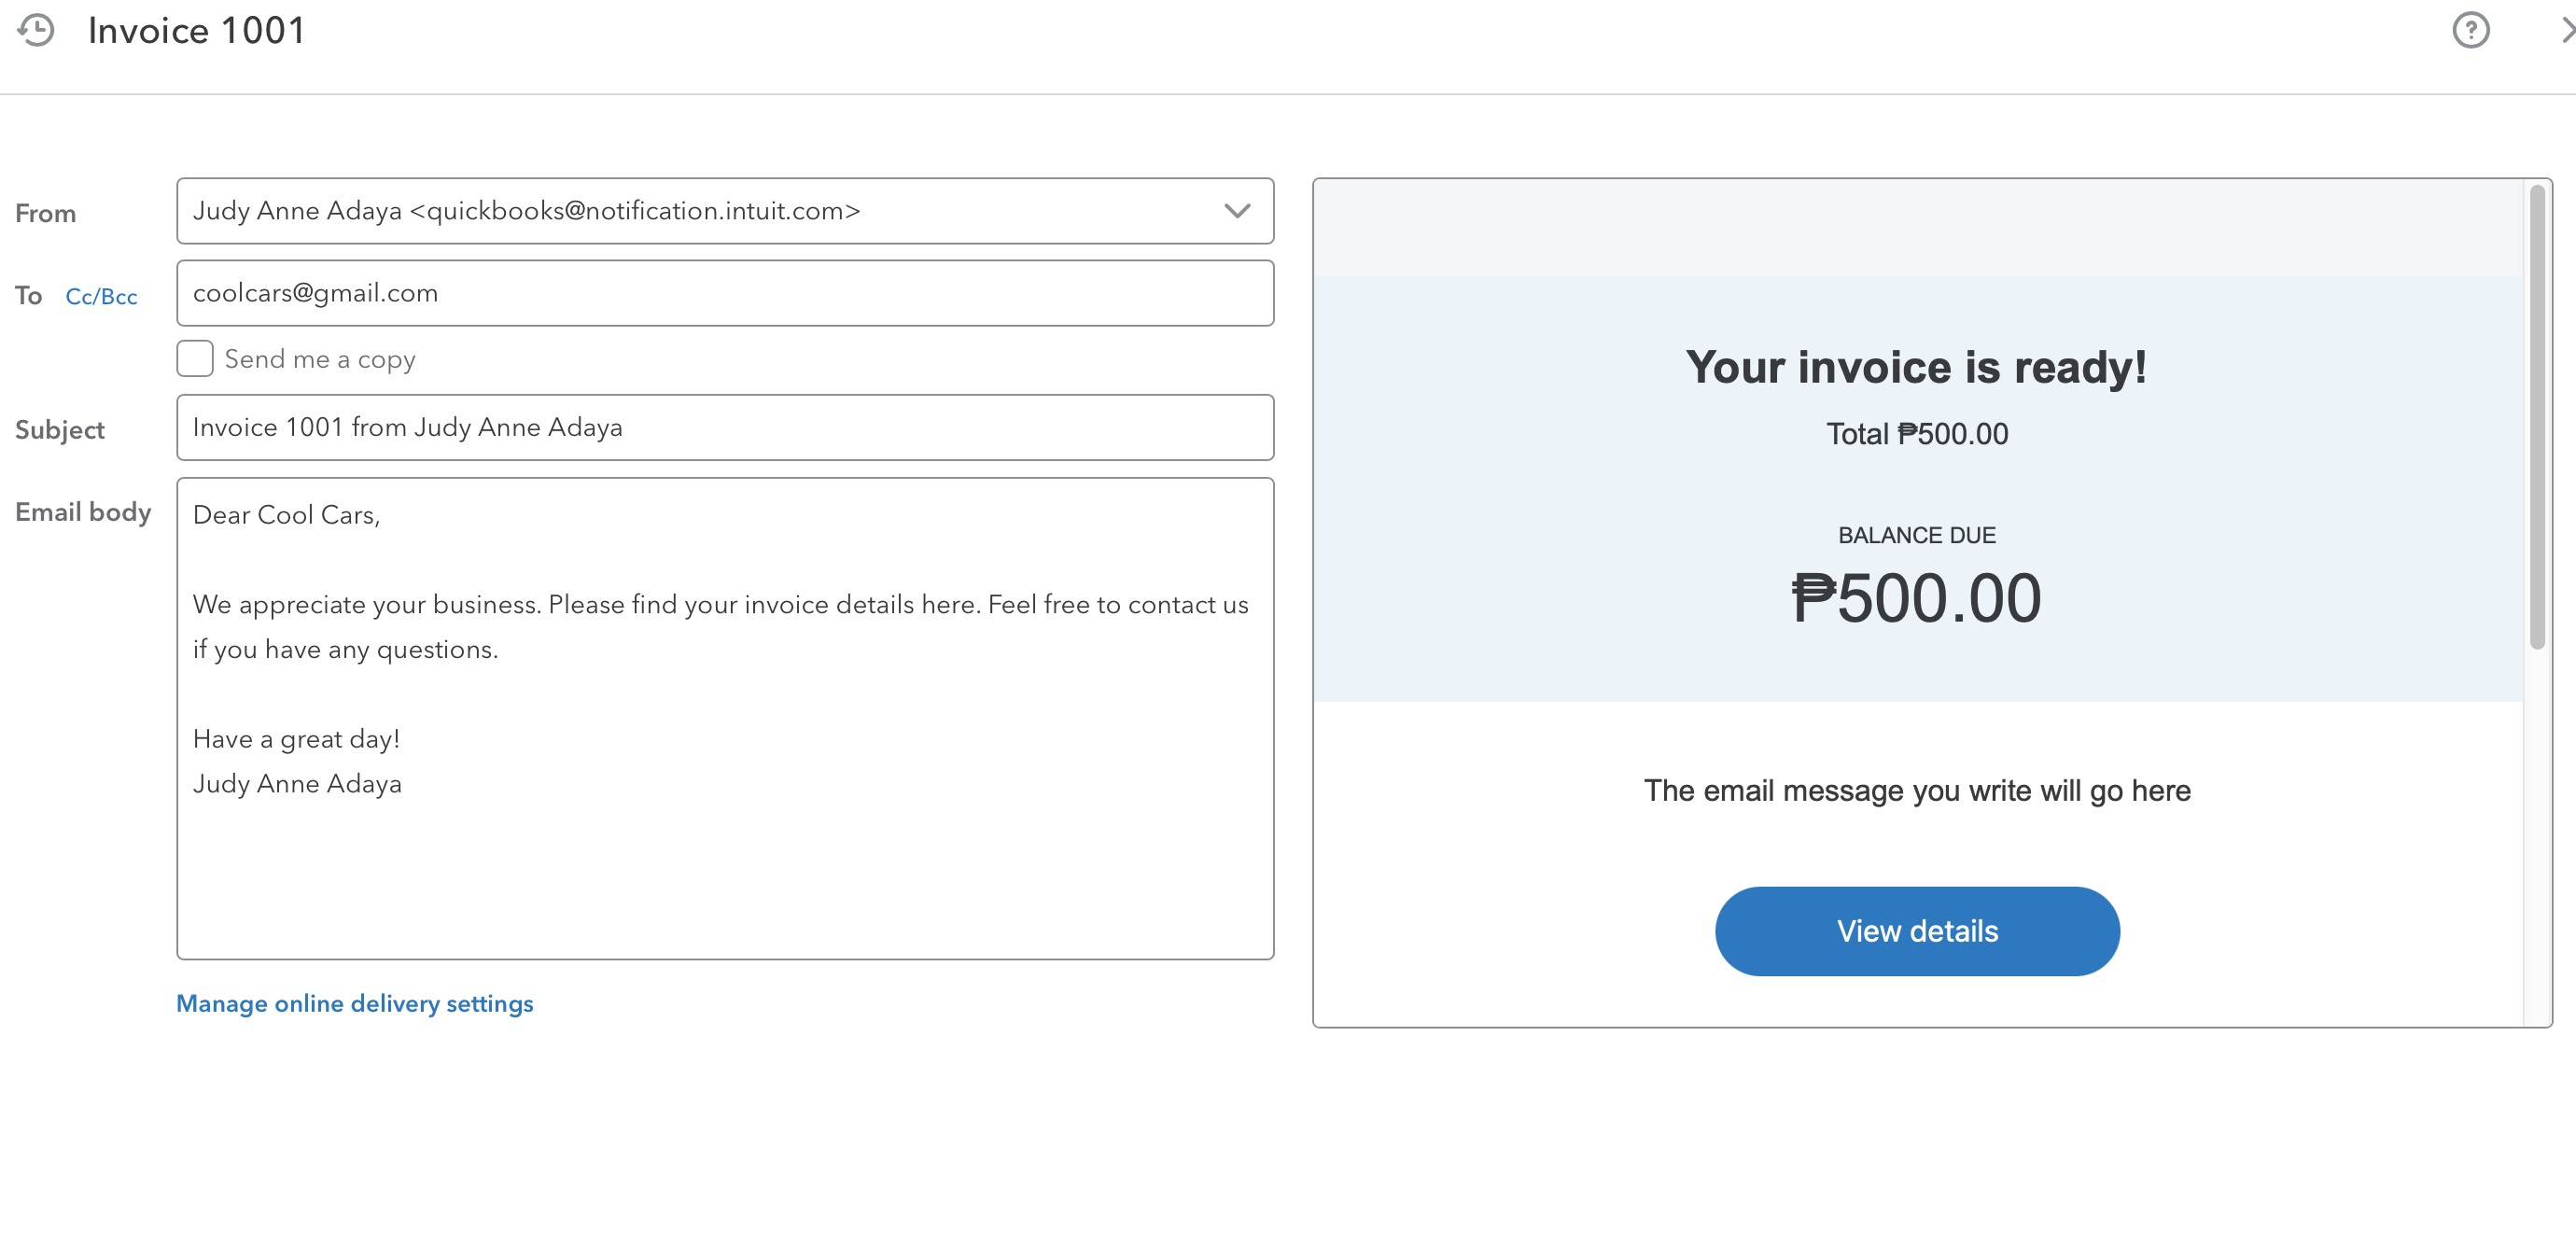
Task: Open the Cc/Bcc link
Action: pyautogui.click(x=101, y=296)
